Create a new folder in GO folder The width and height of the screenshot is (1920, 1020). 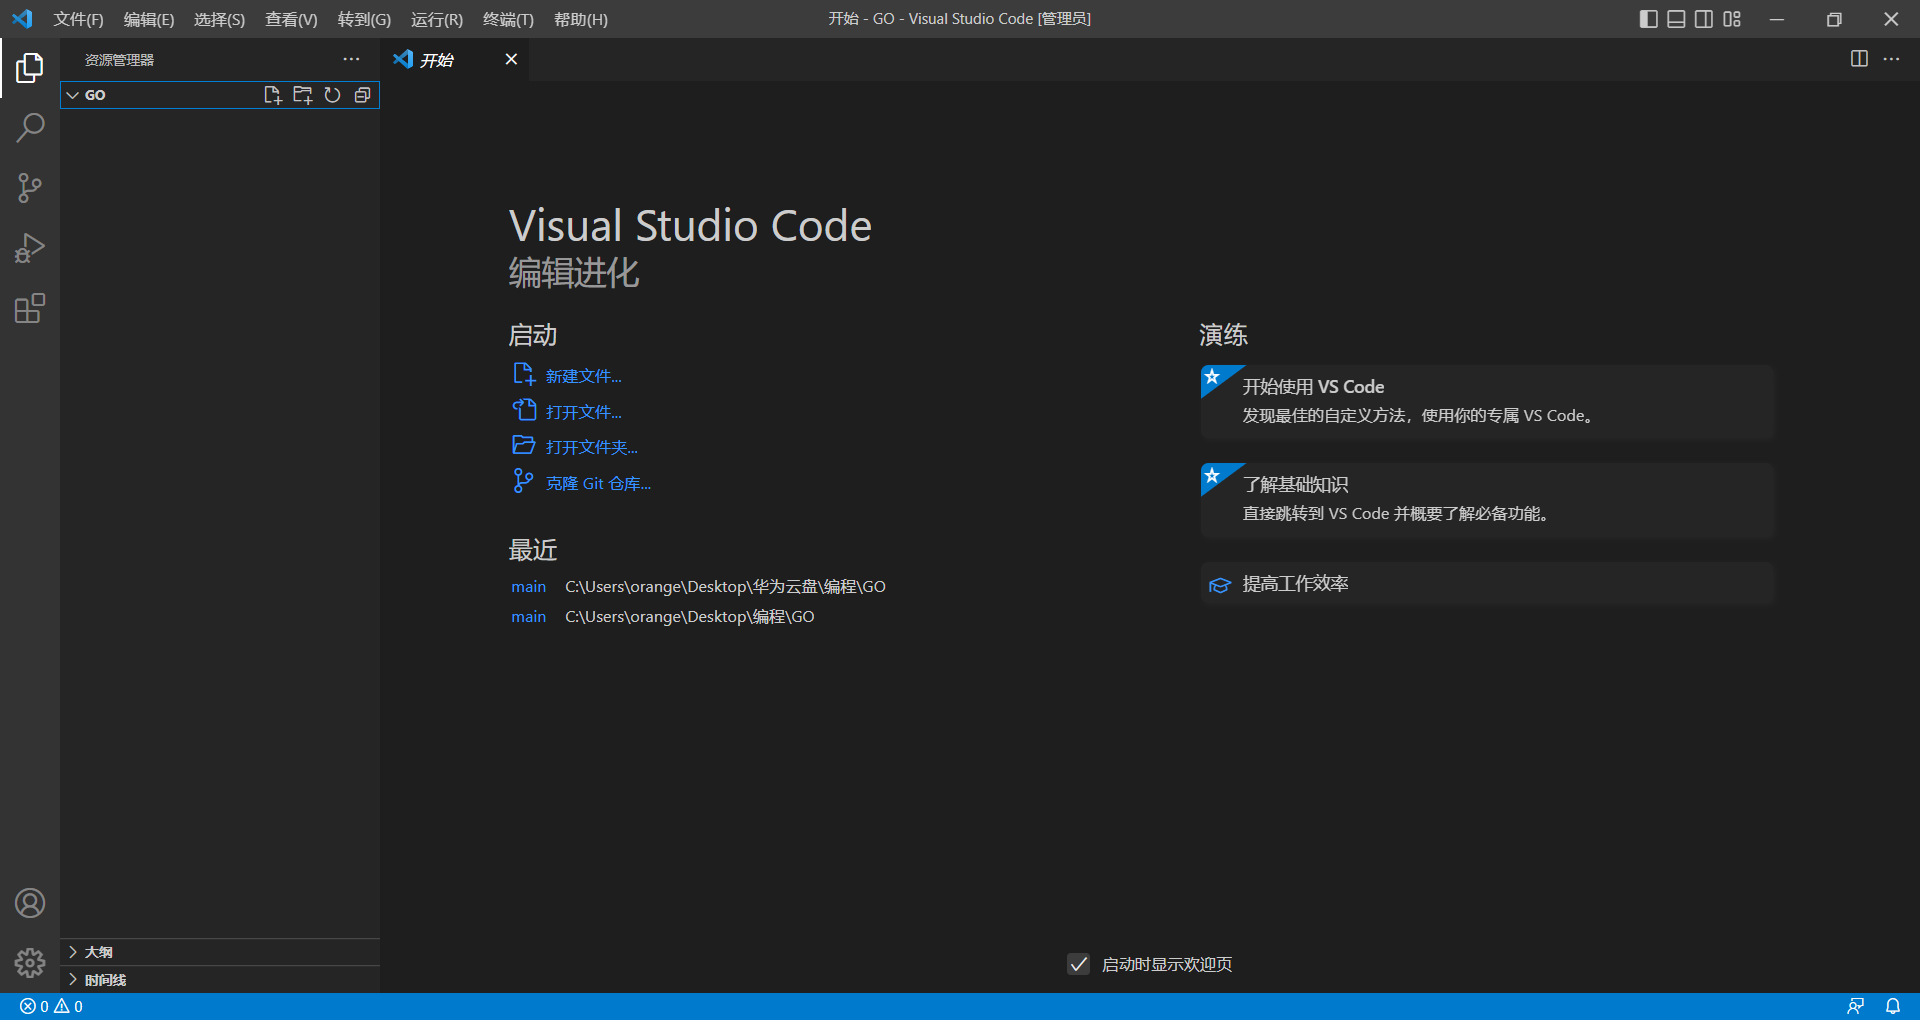click(x=302, y=95)
